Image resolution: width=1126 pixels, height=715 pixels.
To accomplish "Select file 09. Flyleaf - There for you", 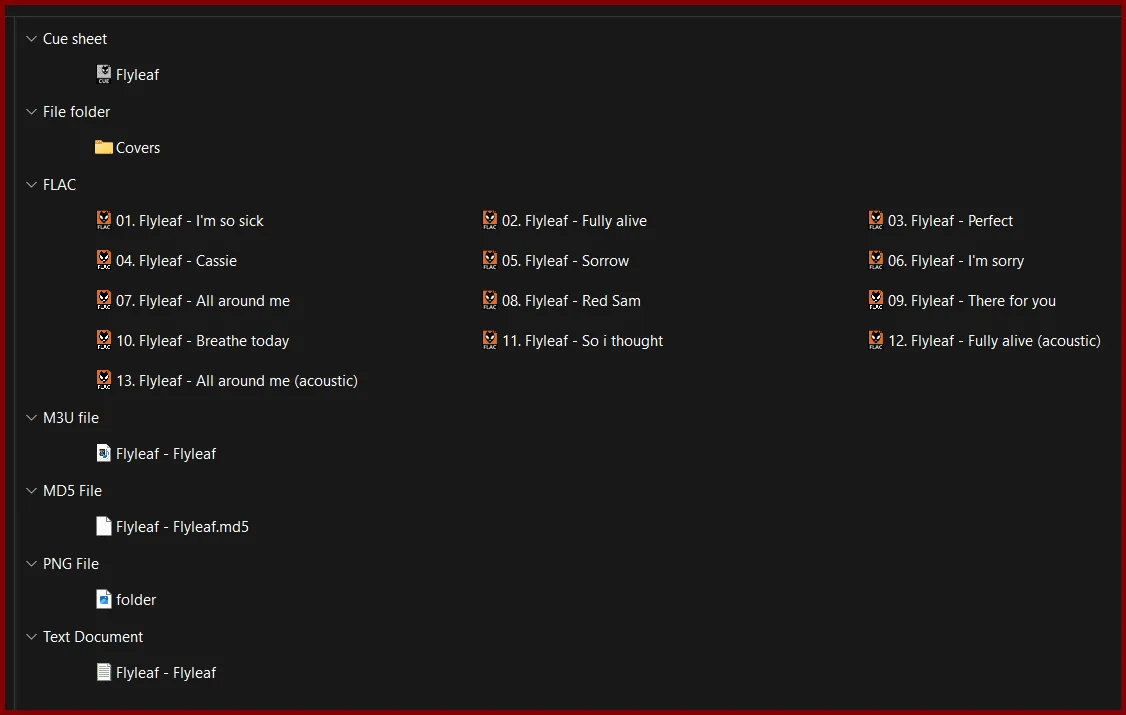I will point(972,301).
